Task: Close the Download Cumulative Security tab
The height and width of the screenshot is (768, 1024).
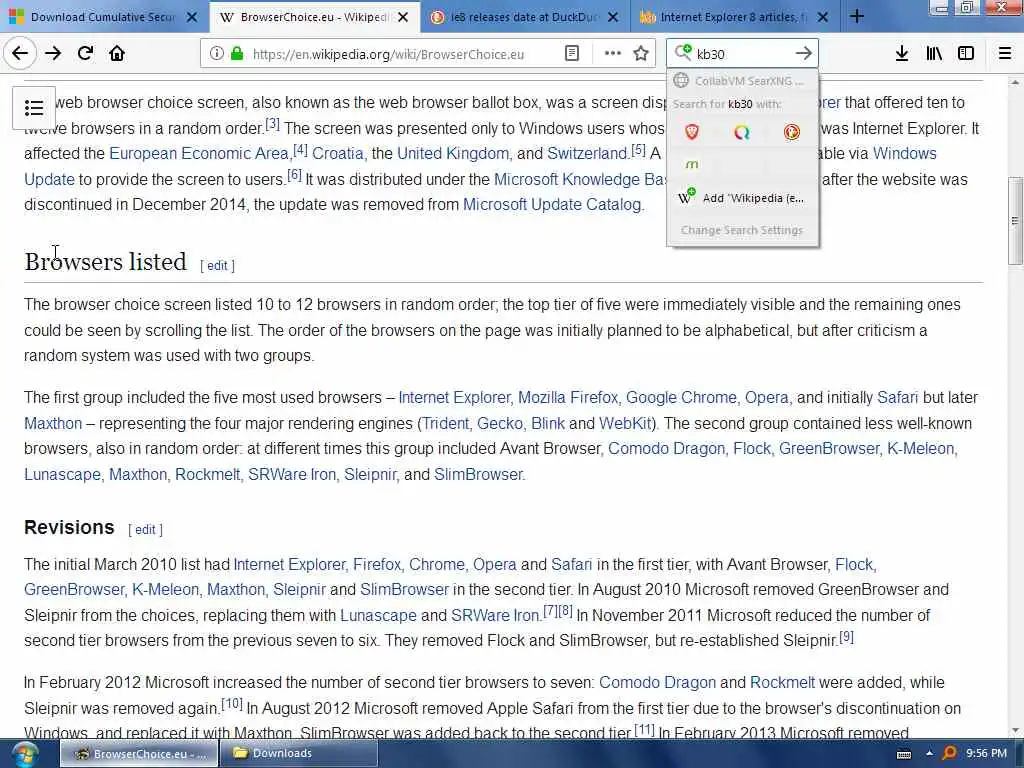Action: [x=192, y=17]
